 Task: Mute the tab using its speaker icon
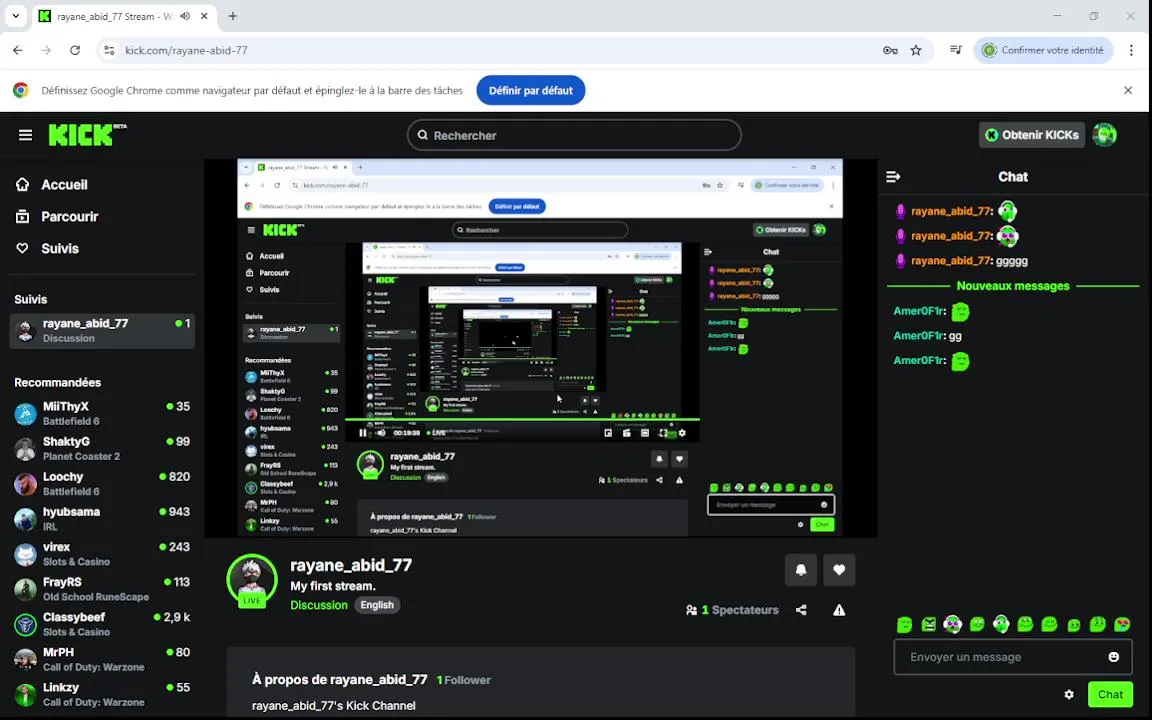point(185,16)
